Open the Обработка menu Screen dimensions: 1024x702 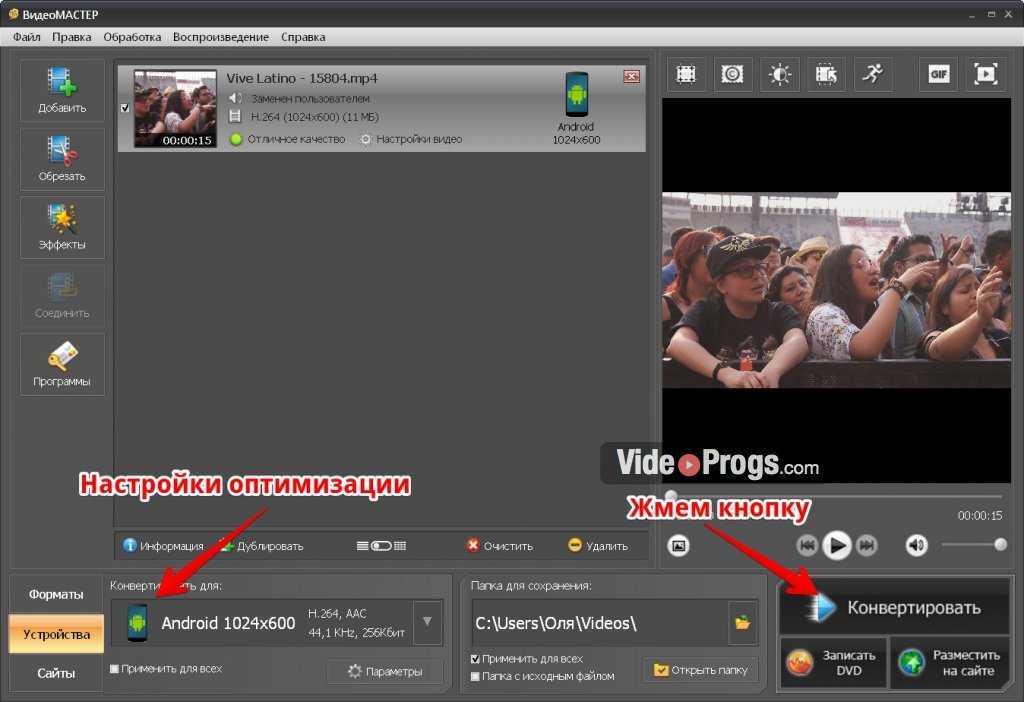[132, 37]
